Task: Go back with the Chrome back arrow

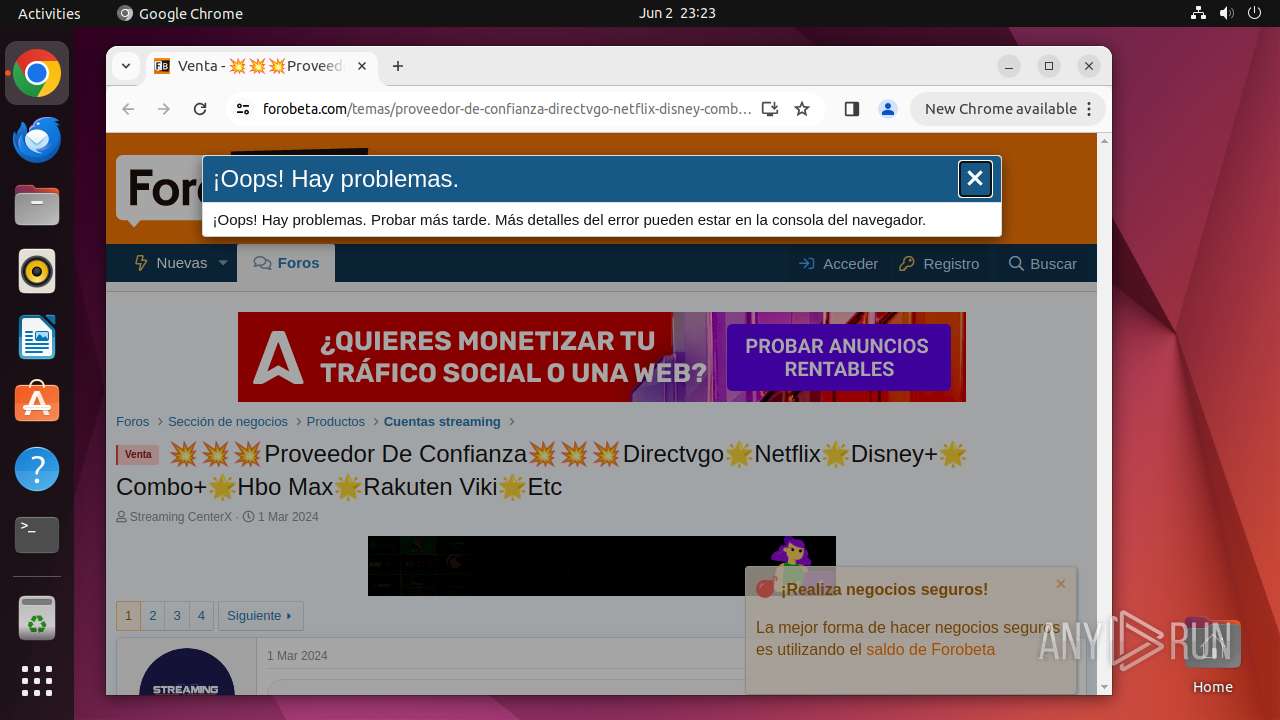Action: coord(128,109)
